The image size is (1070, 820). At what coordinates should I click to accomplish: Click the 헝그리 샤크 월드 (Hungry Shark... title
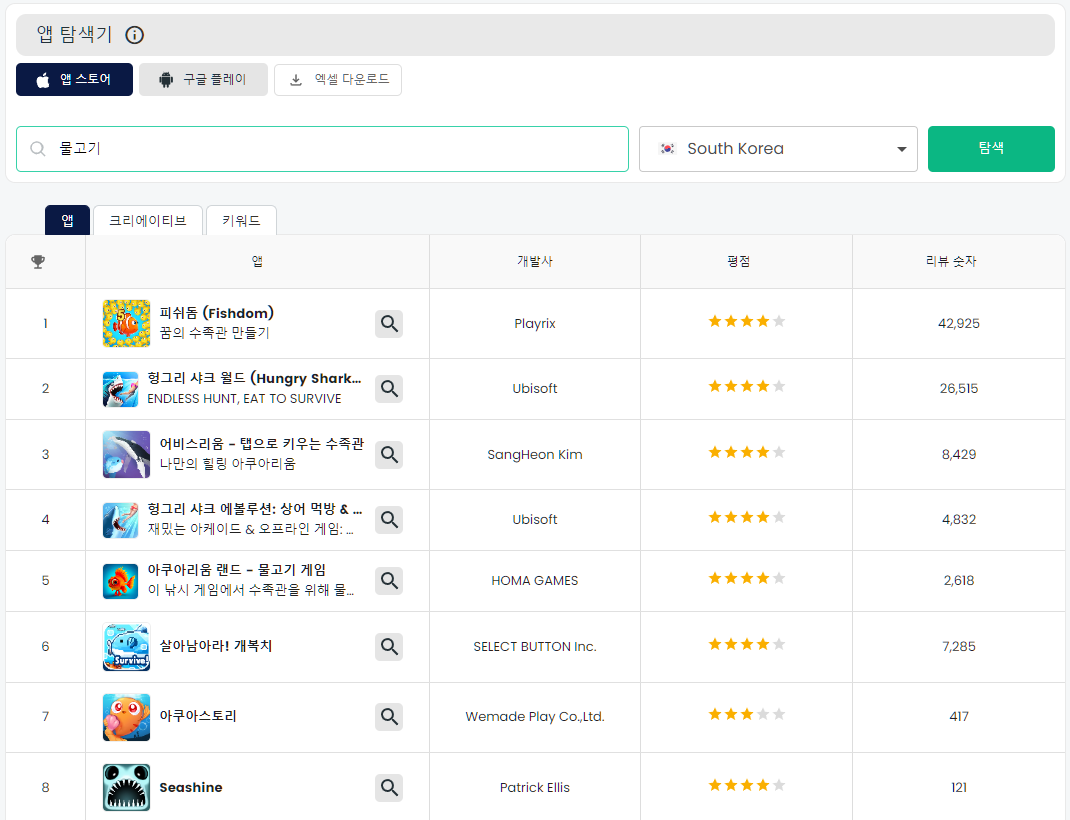tap(255, 379)
